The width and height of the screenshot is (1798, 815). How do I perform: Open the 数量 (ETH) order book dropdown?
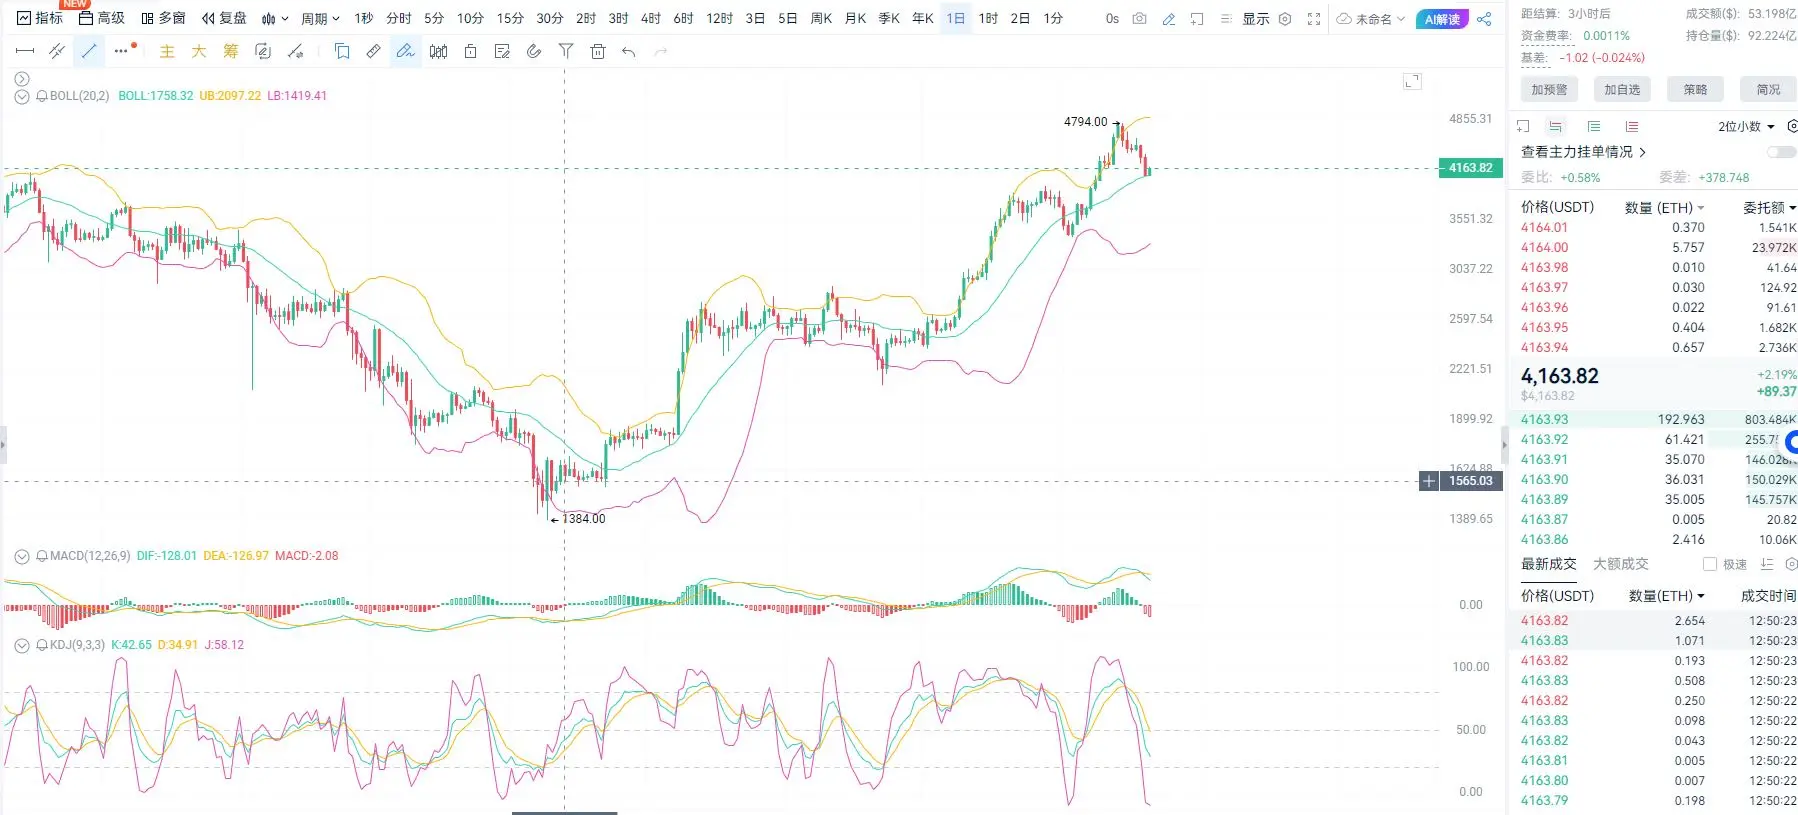(x=1665, y=207)
